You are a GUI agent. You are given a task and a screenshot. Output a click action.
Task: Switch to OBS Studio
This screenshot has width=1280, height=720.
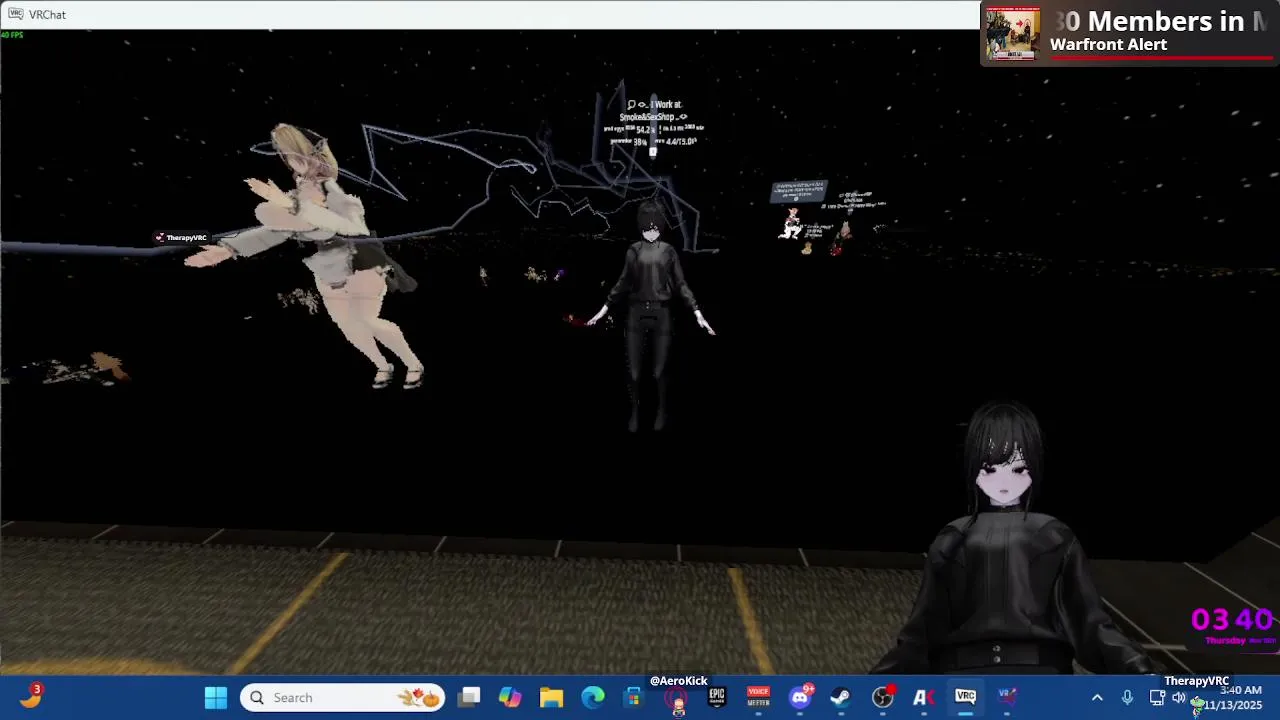[x=882, y=697]
